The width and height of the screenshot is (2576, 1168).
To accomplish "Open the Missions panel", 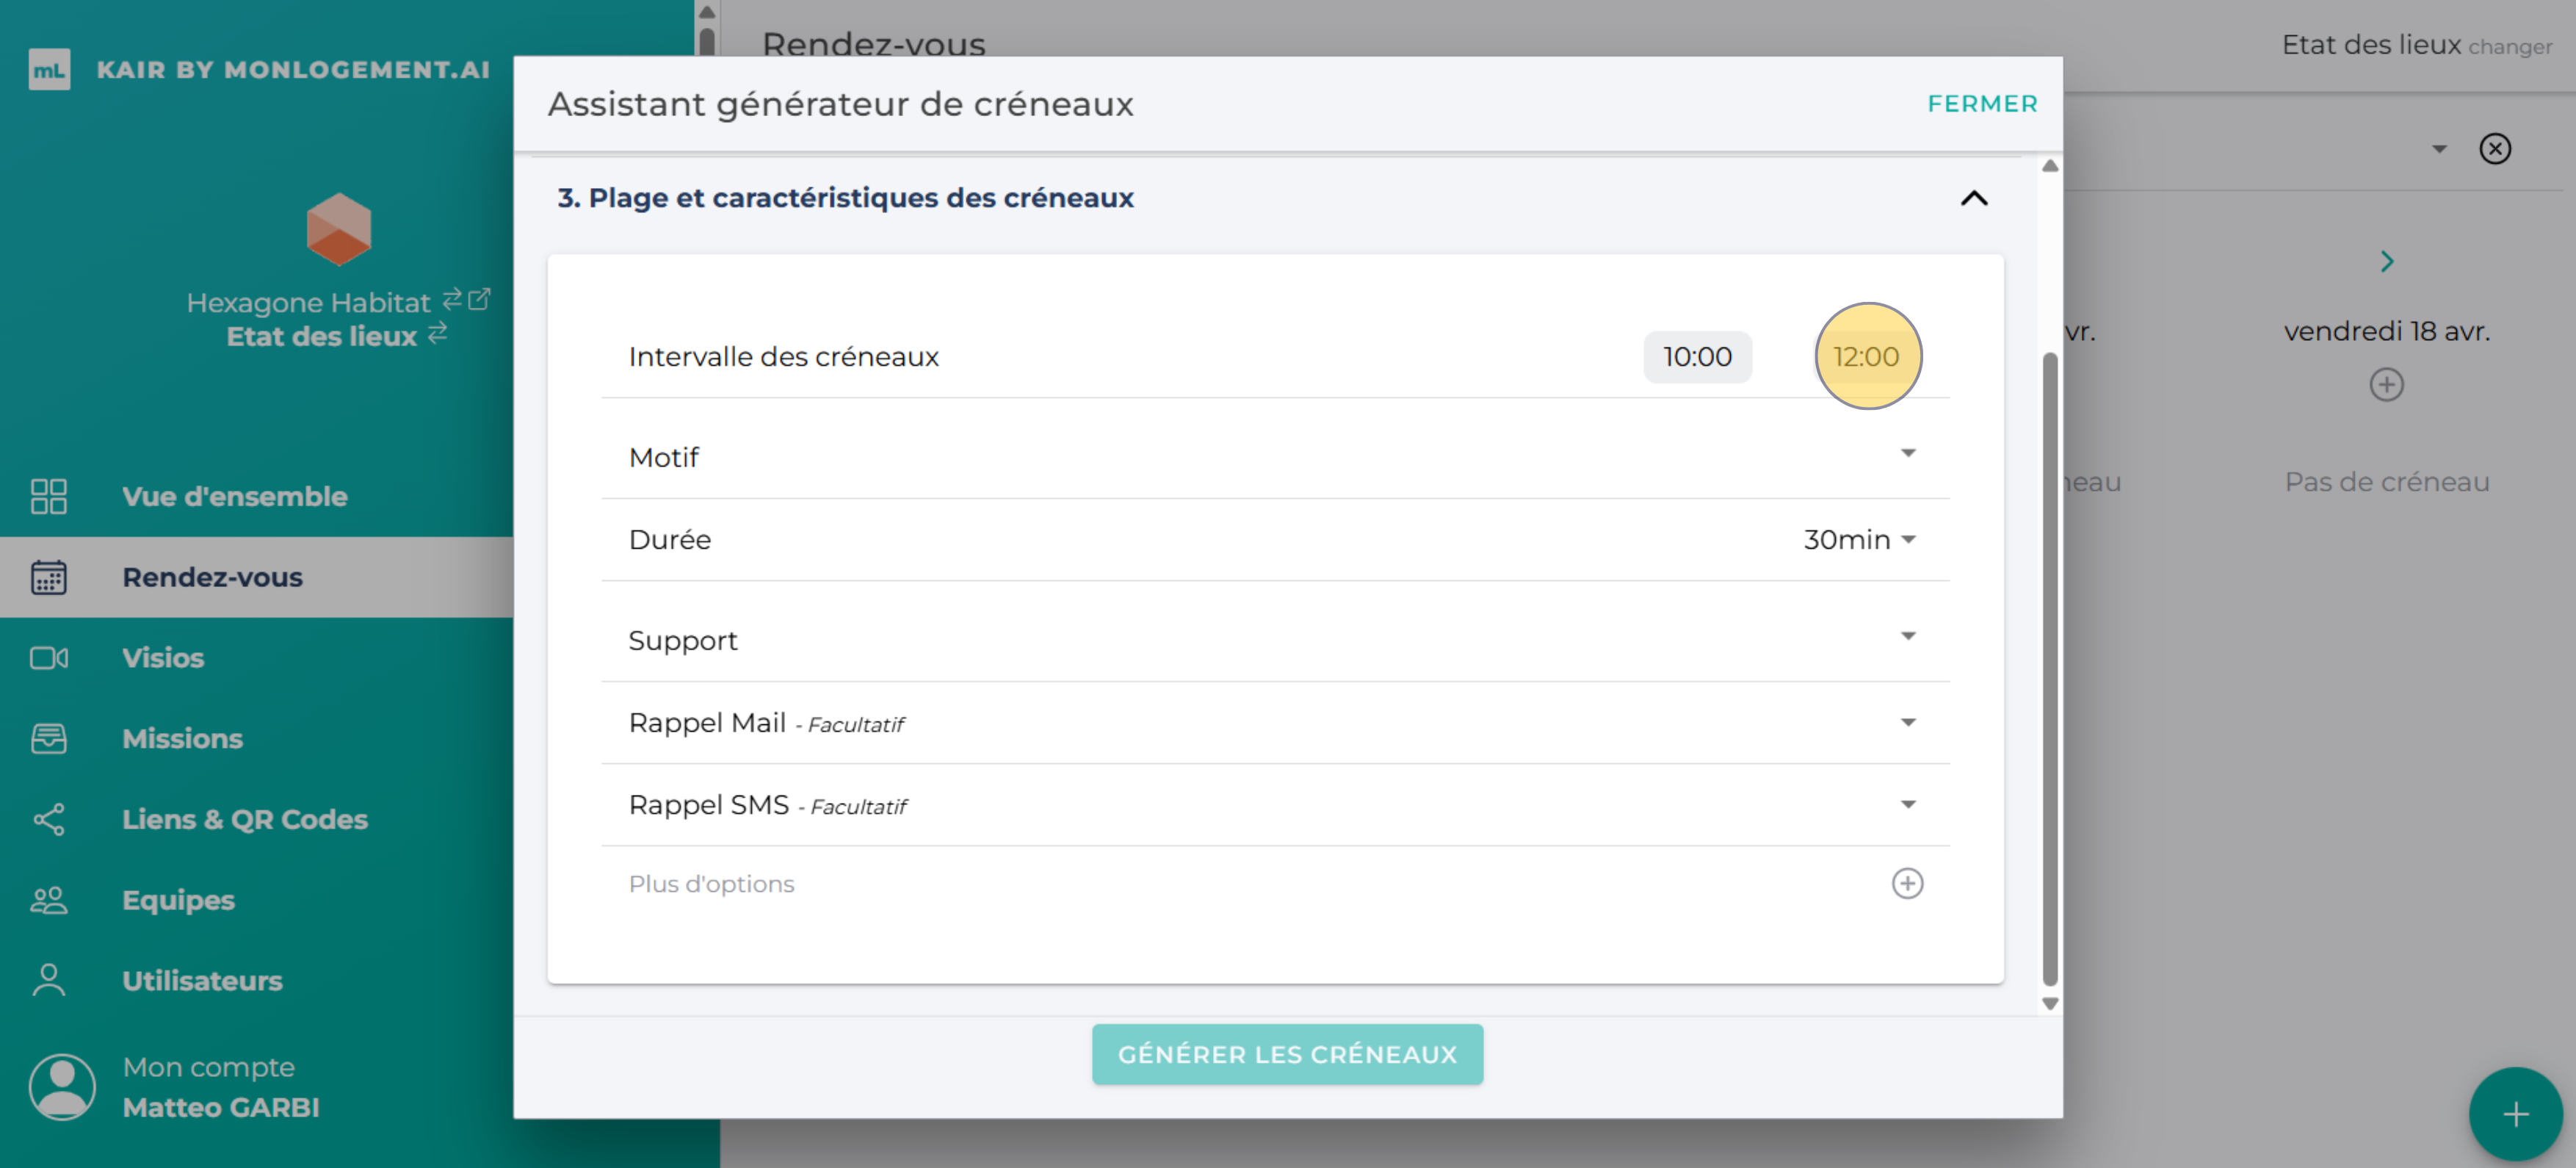I will [x=182, y=739].
